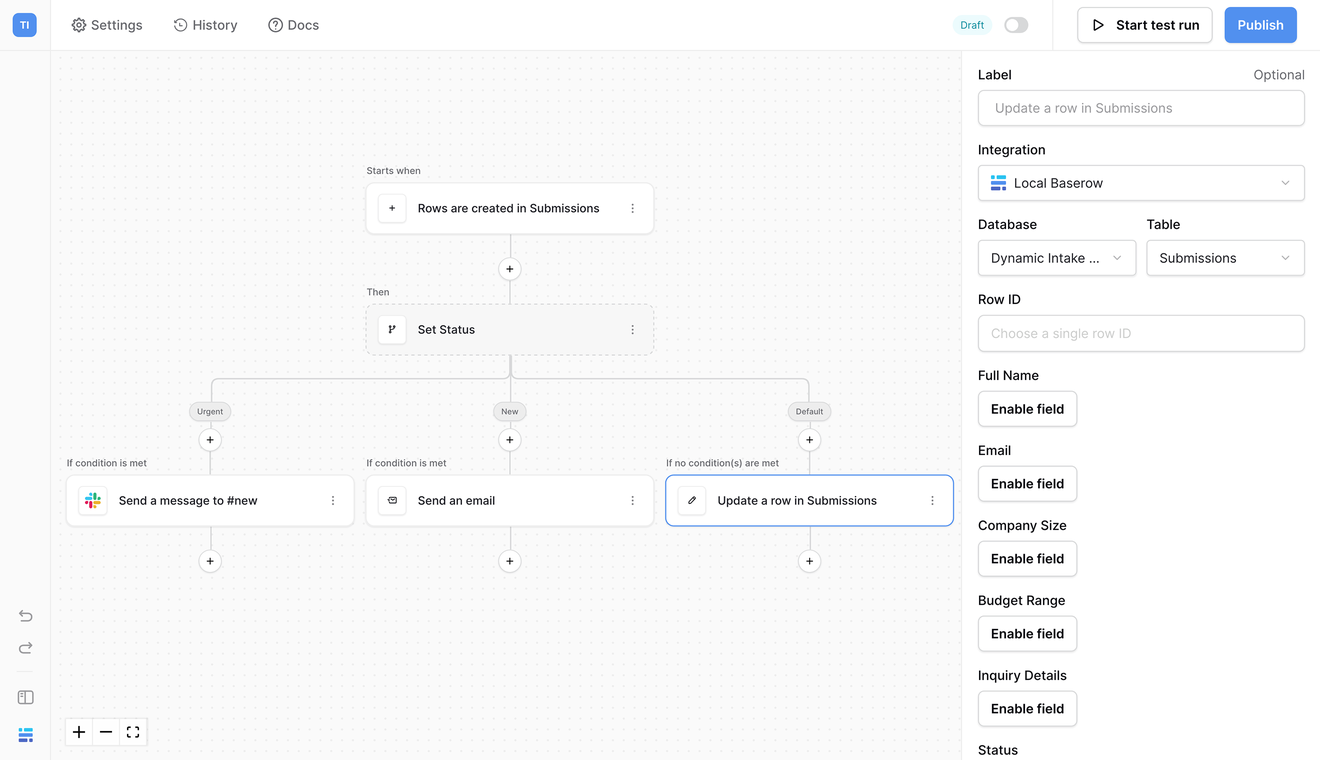Click the undo arrow icon

click(x=26, y=616)
